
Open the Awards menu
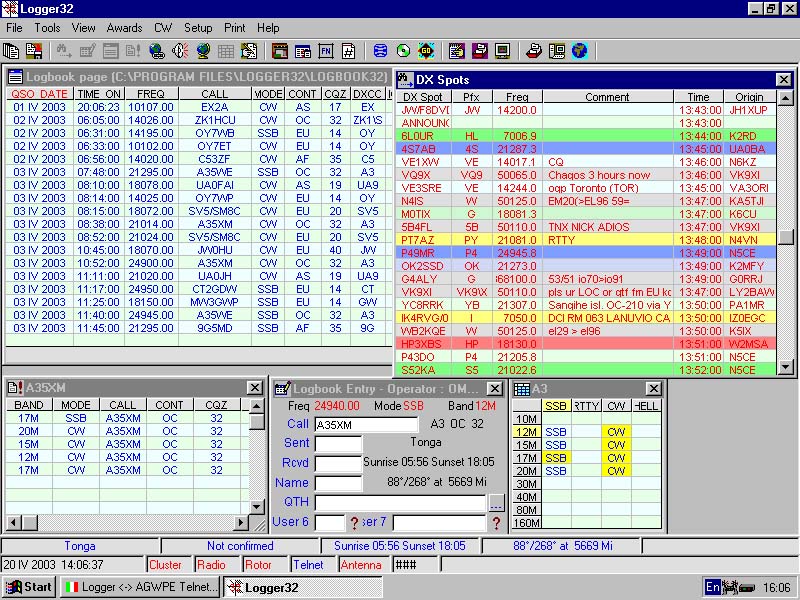(124, 28)
